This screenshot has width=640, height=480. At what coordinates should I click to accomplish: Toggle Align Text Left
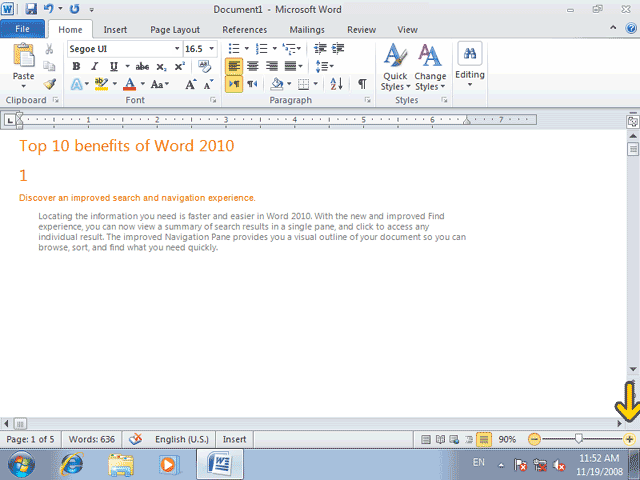(234, 66)
